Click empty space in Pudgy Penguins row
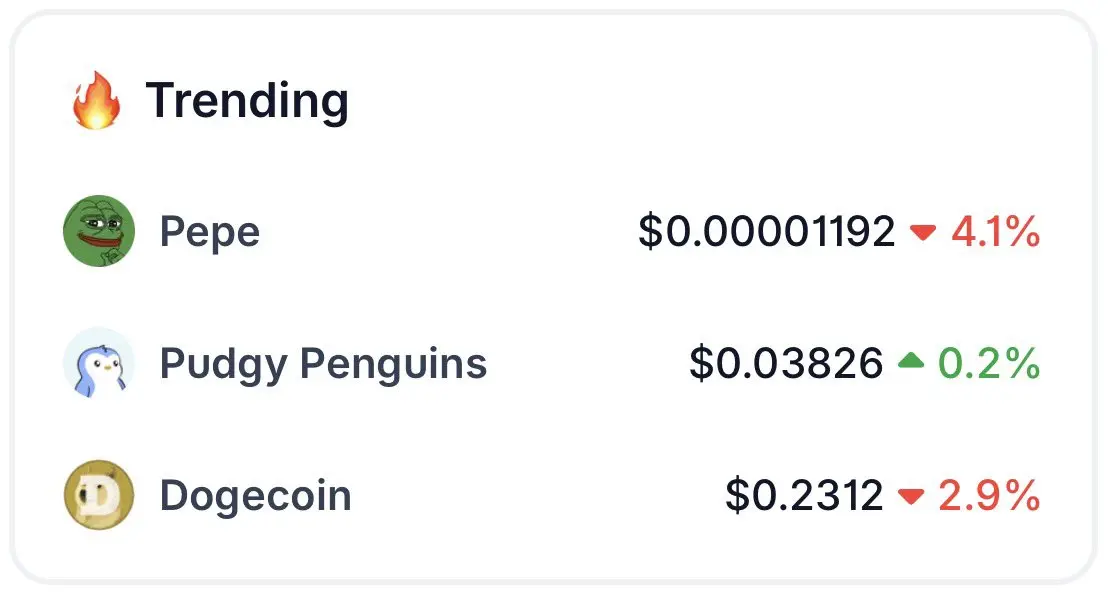Viewport: 1108px width, 594px height. coord(588,363)
